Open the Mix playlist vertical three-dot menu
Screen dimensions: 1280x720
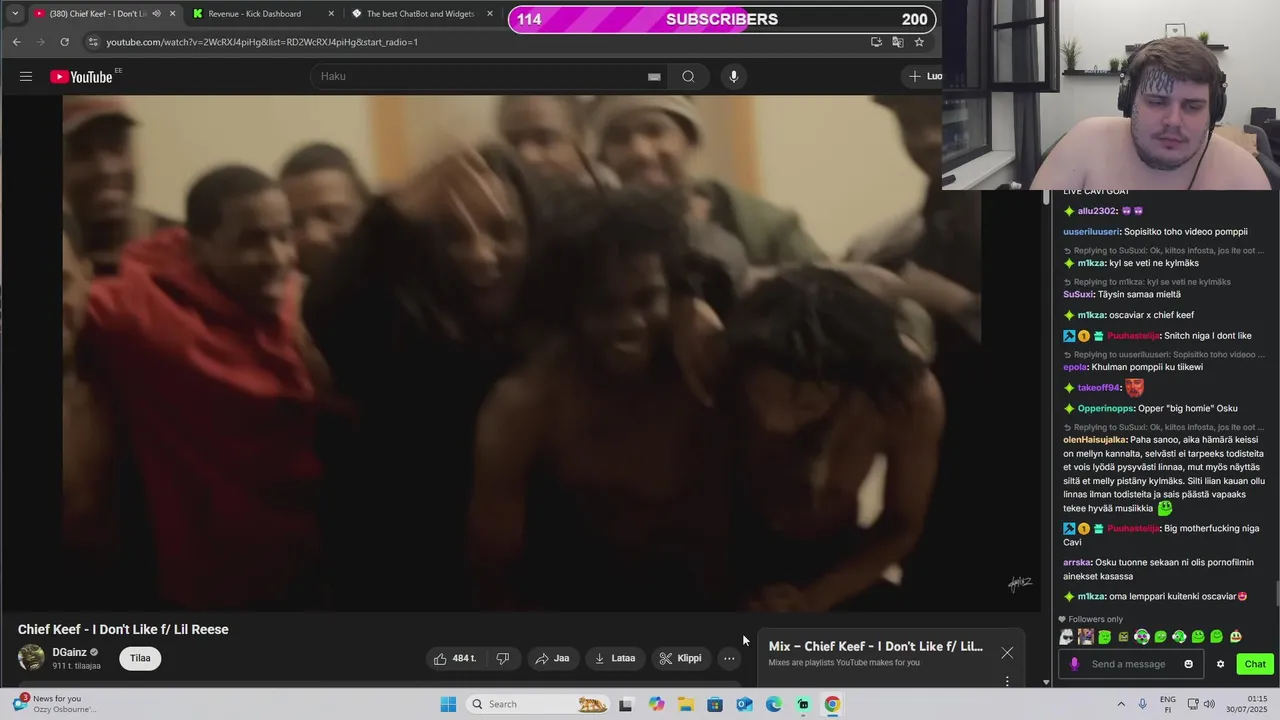tap(1007, 681)
